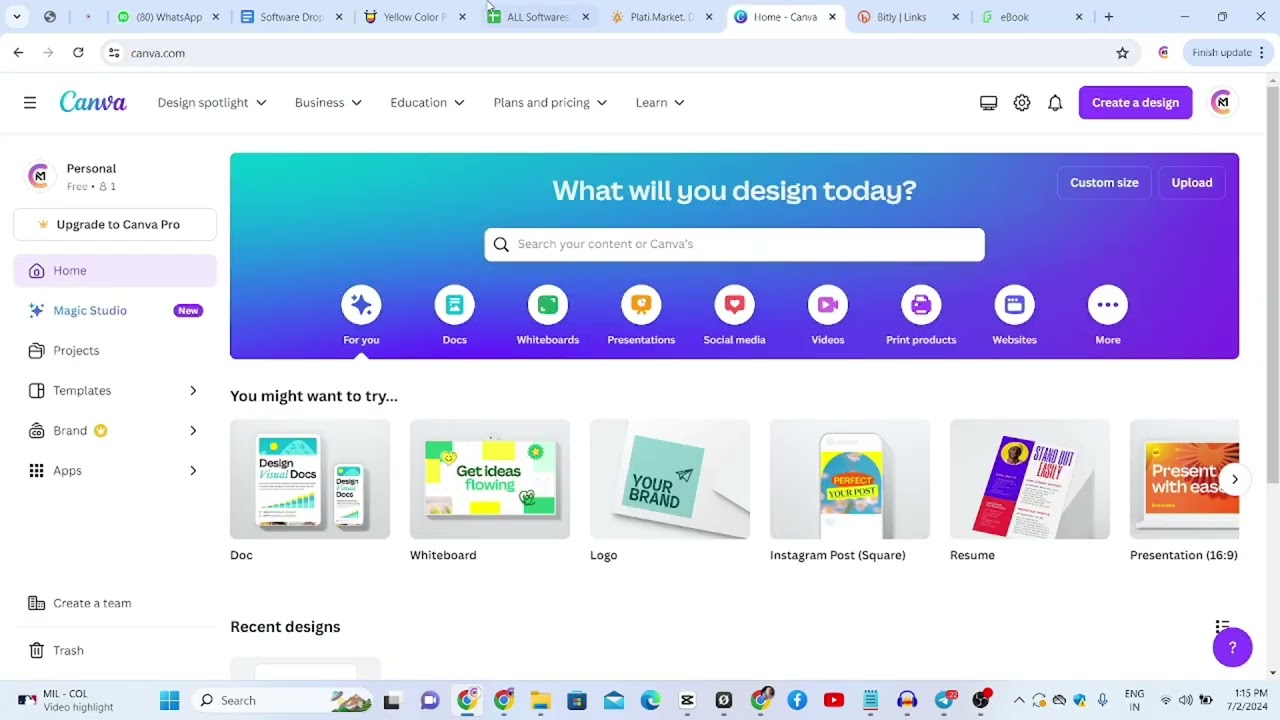Show next suggestions with the carousel arrow

[x=1234, y=479]
